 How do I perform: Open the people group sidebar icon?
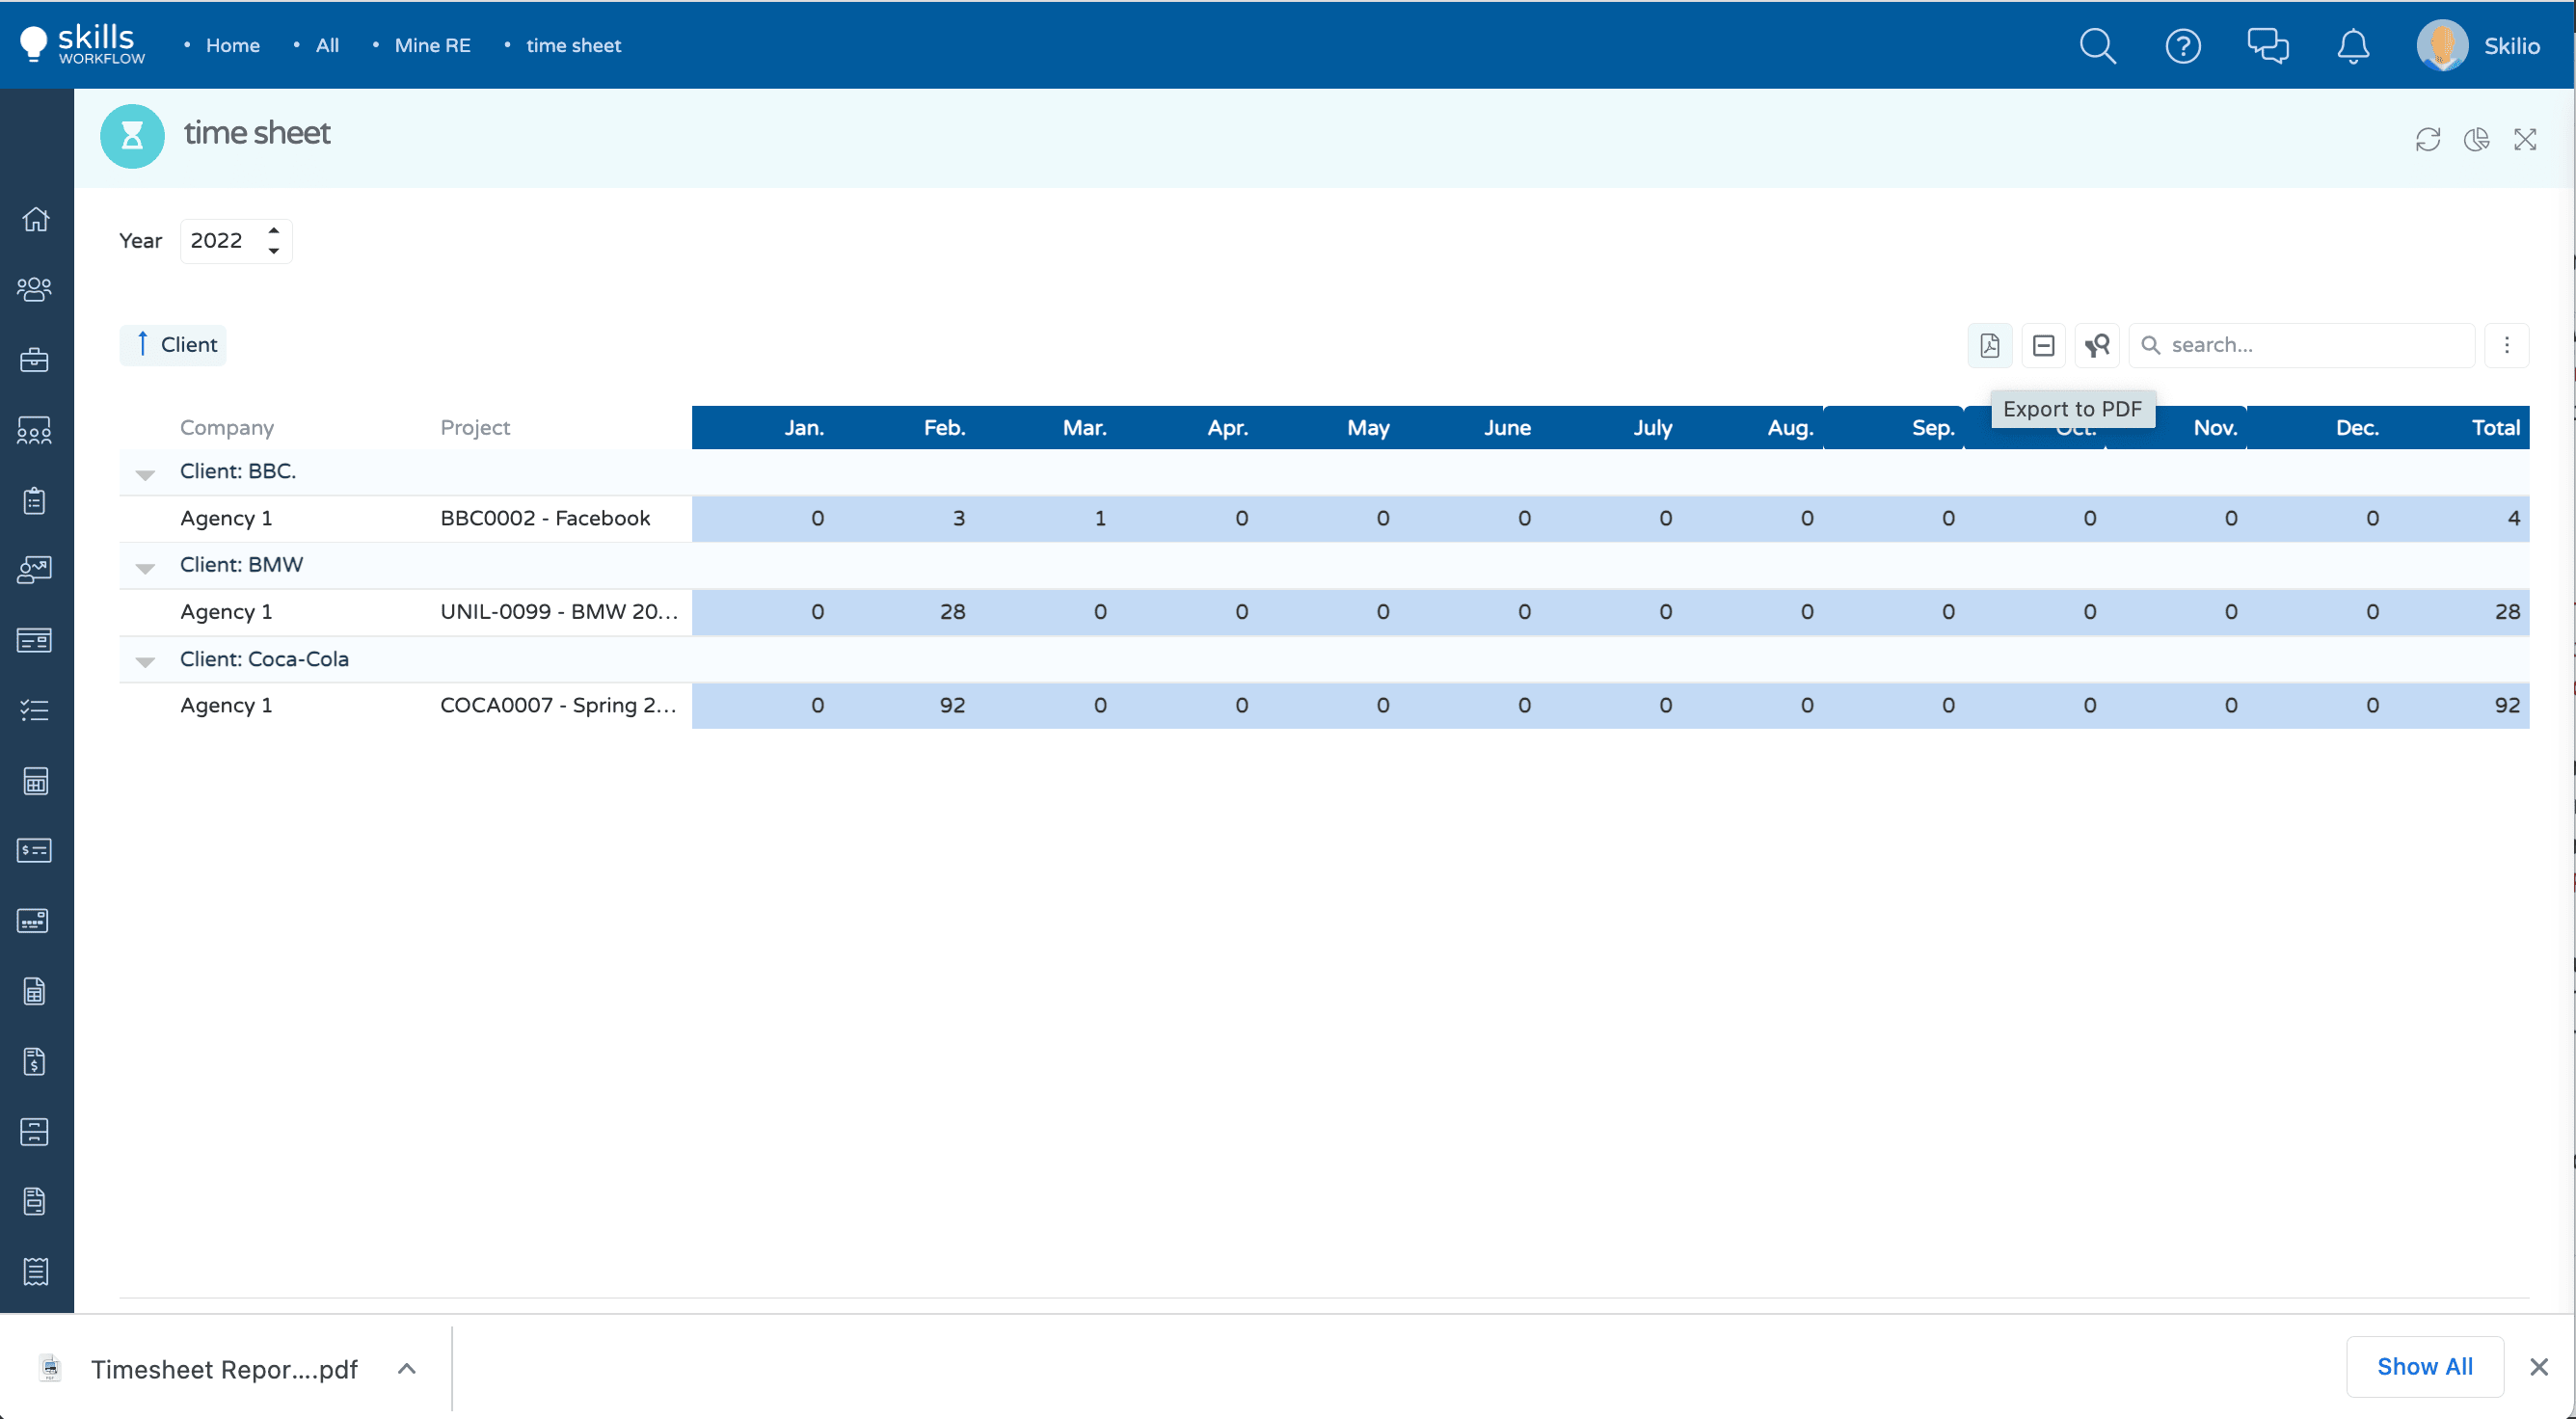tap(36, 290)
